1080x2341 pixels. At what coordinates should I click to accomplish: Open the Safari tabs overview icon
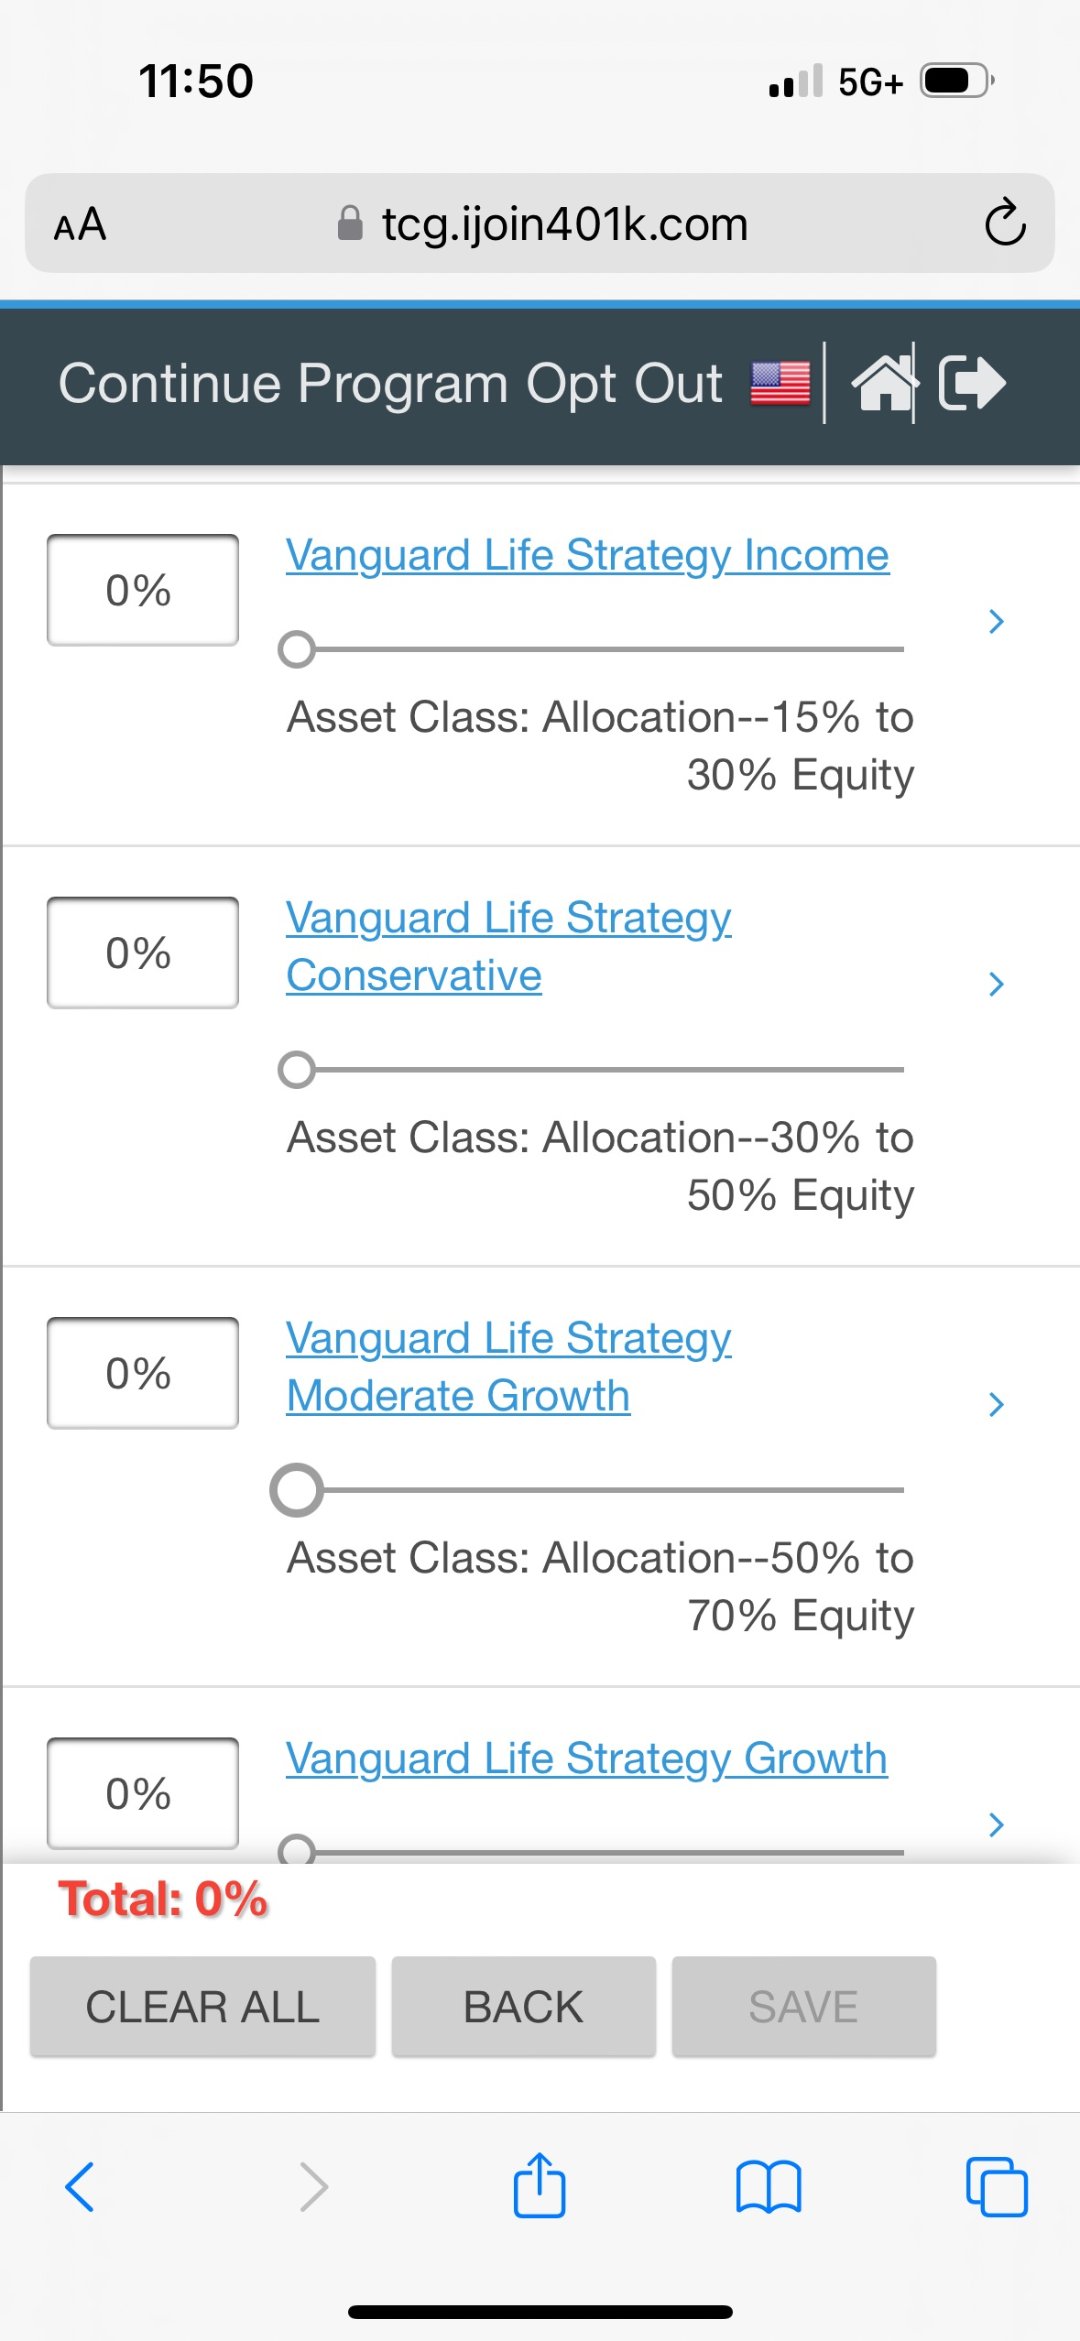[996, 2186]
